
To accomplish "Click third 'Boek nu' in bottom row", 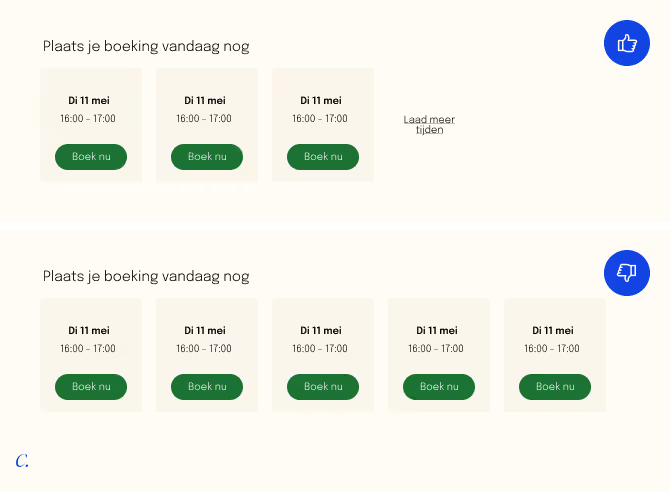I will [323, 387].
